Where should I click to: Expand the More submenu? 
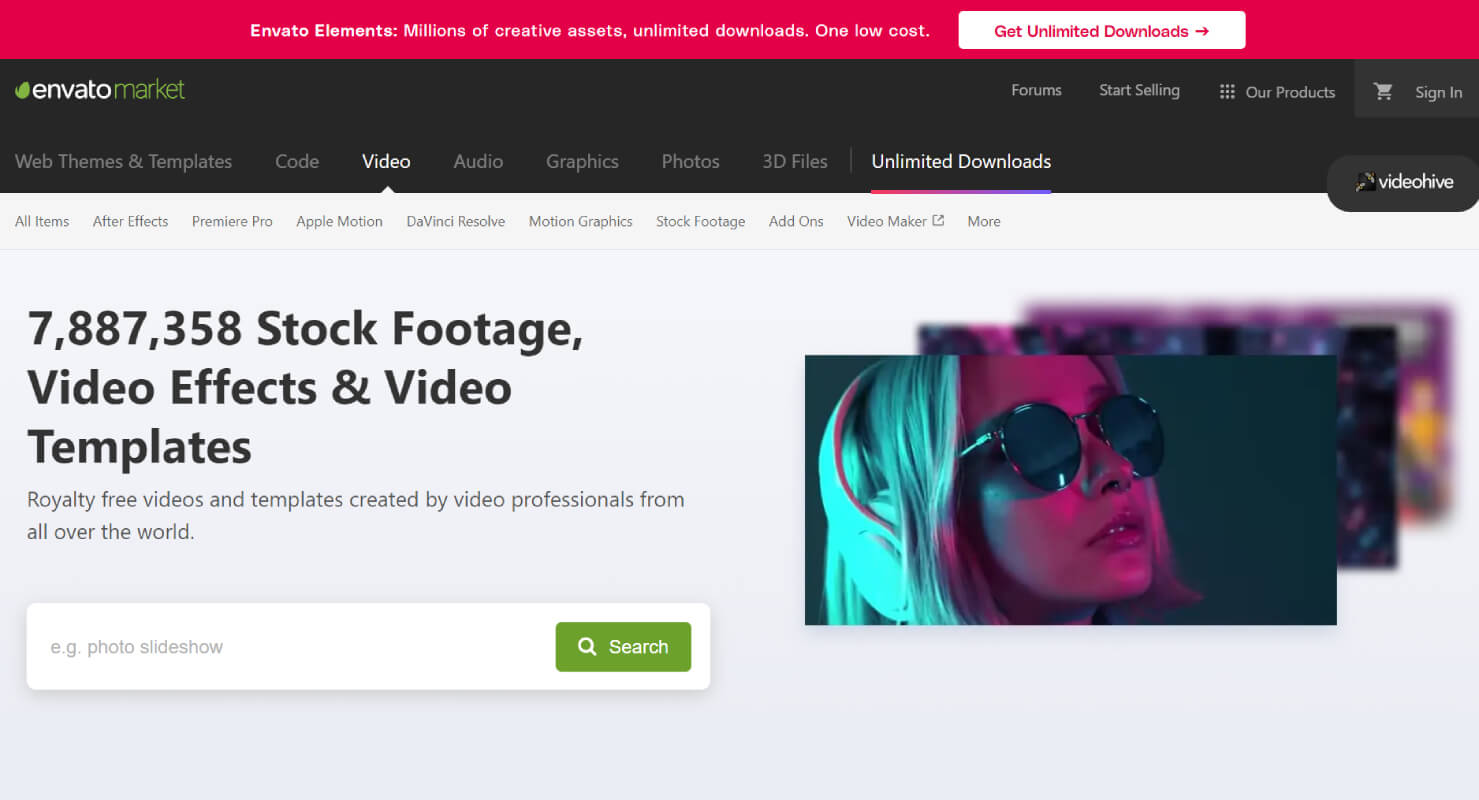pyautogui.click(x=984, y=221)
